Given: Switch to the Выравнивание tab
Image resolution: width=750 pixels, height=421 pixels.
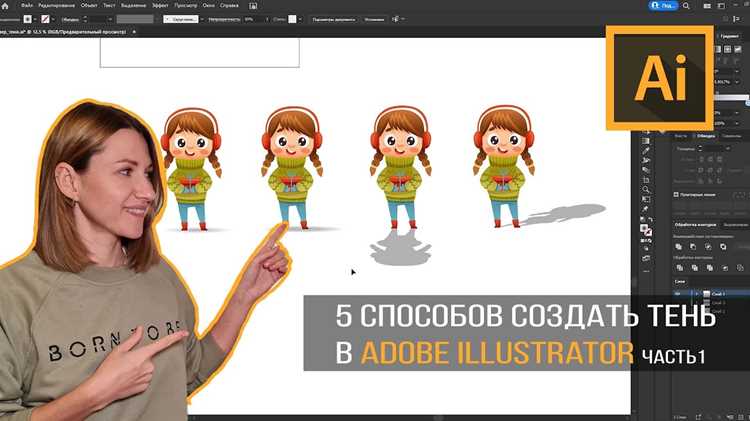Looking at the screenshot, I should (736, 224).
